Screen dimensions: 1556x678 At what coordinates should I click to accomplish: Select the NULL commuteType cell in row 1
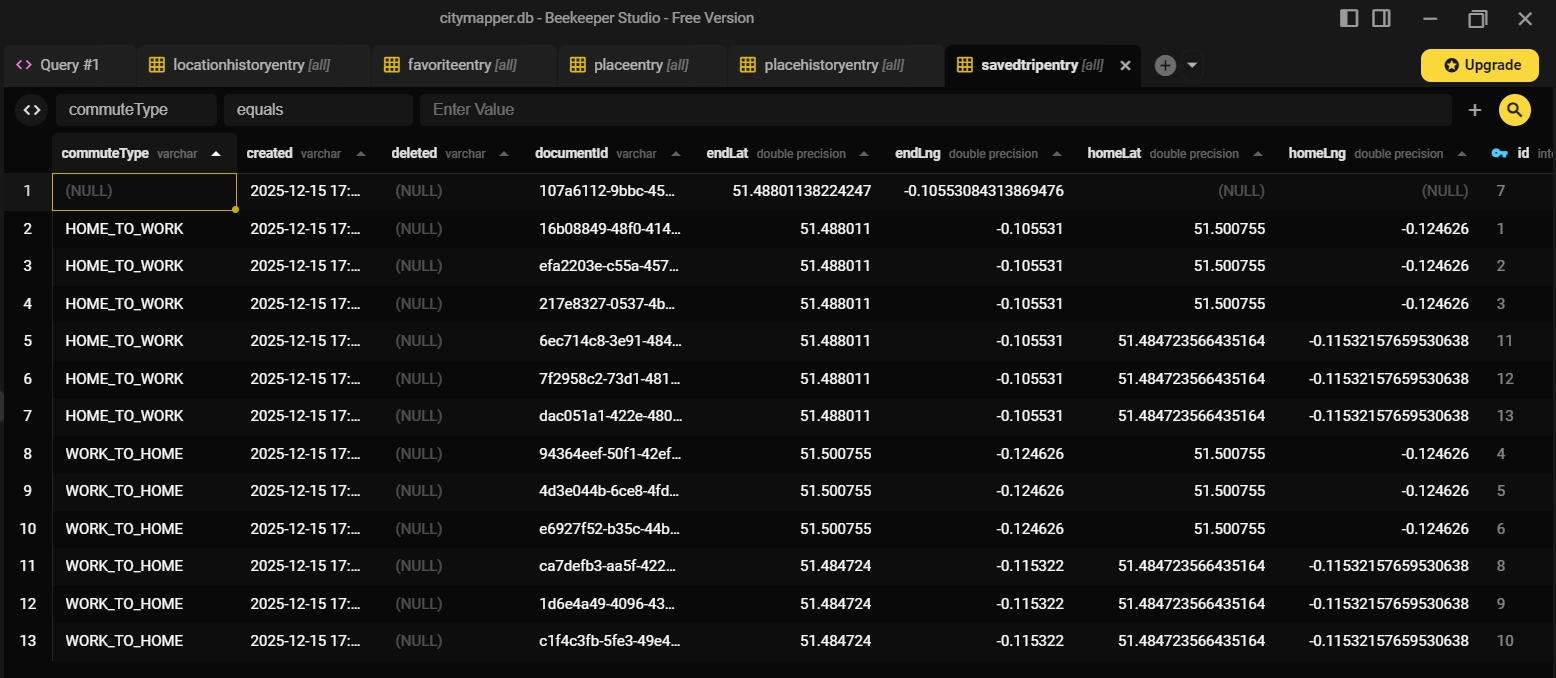coord(144,191)
